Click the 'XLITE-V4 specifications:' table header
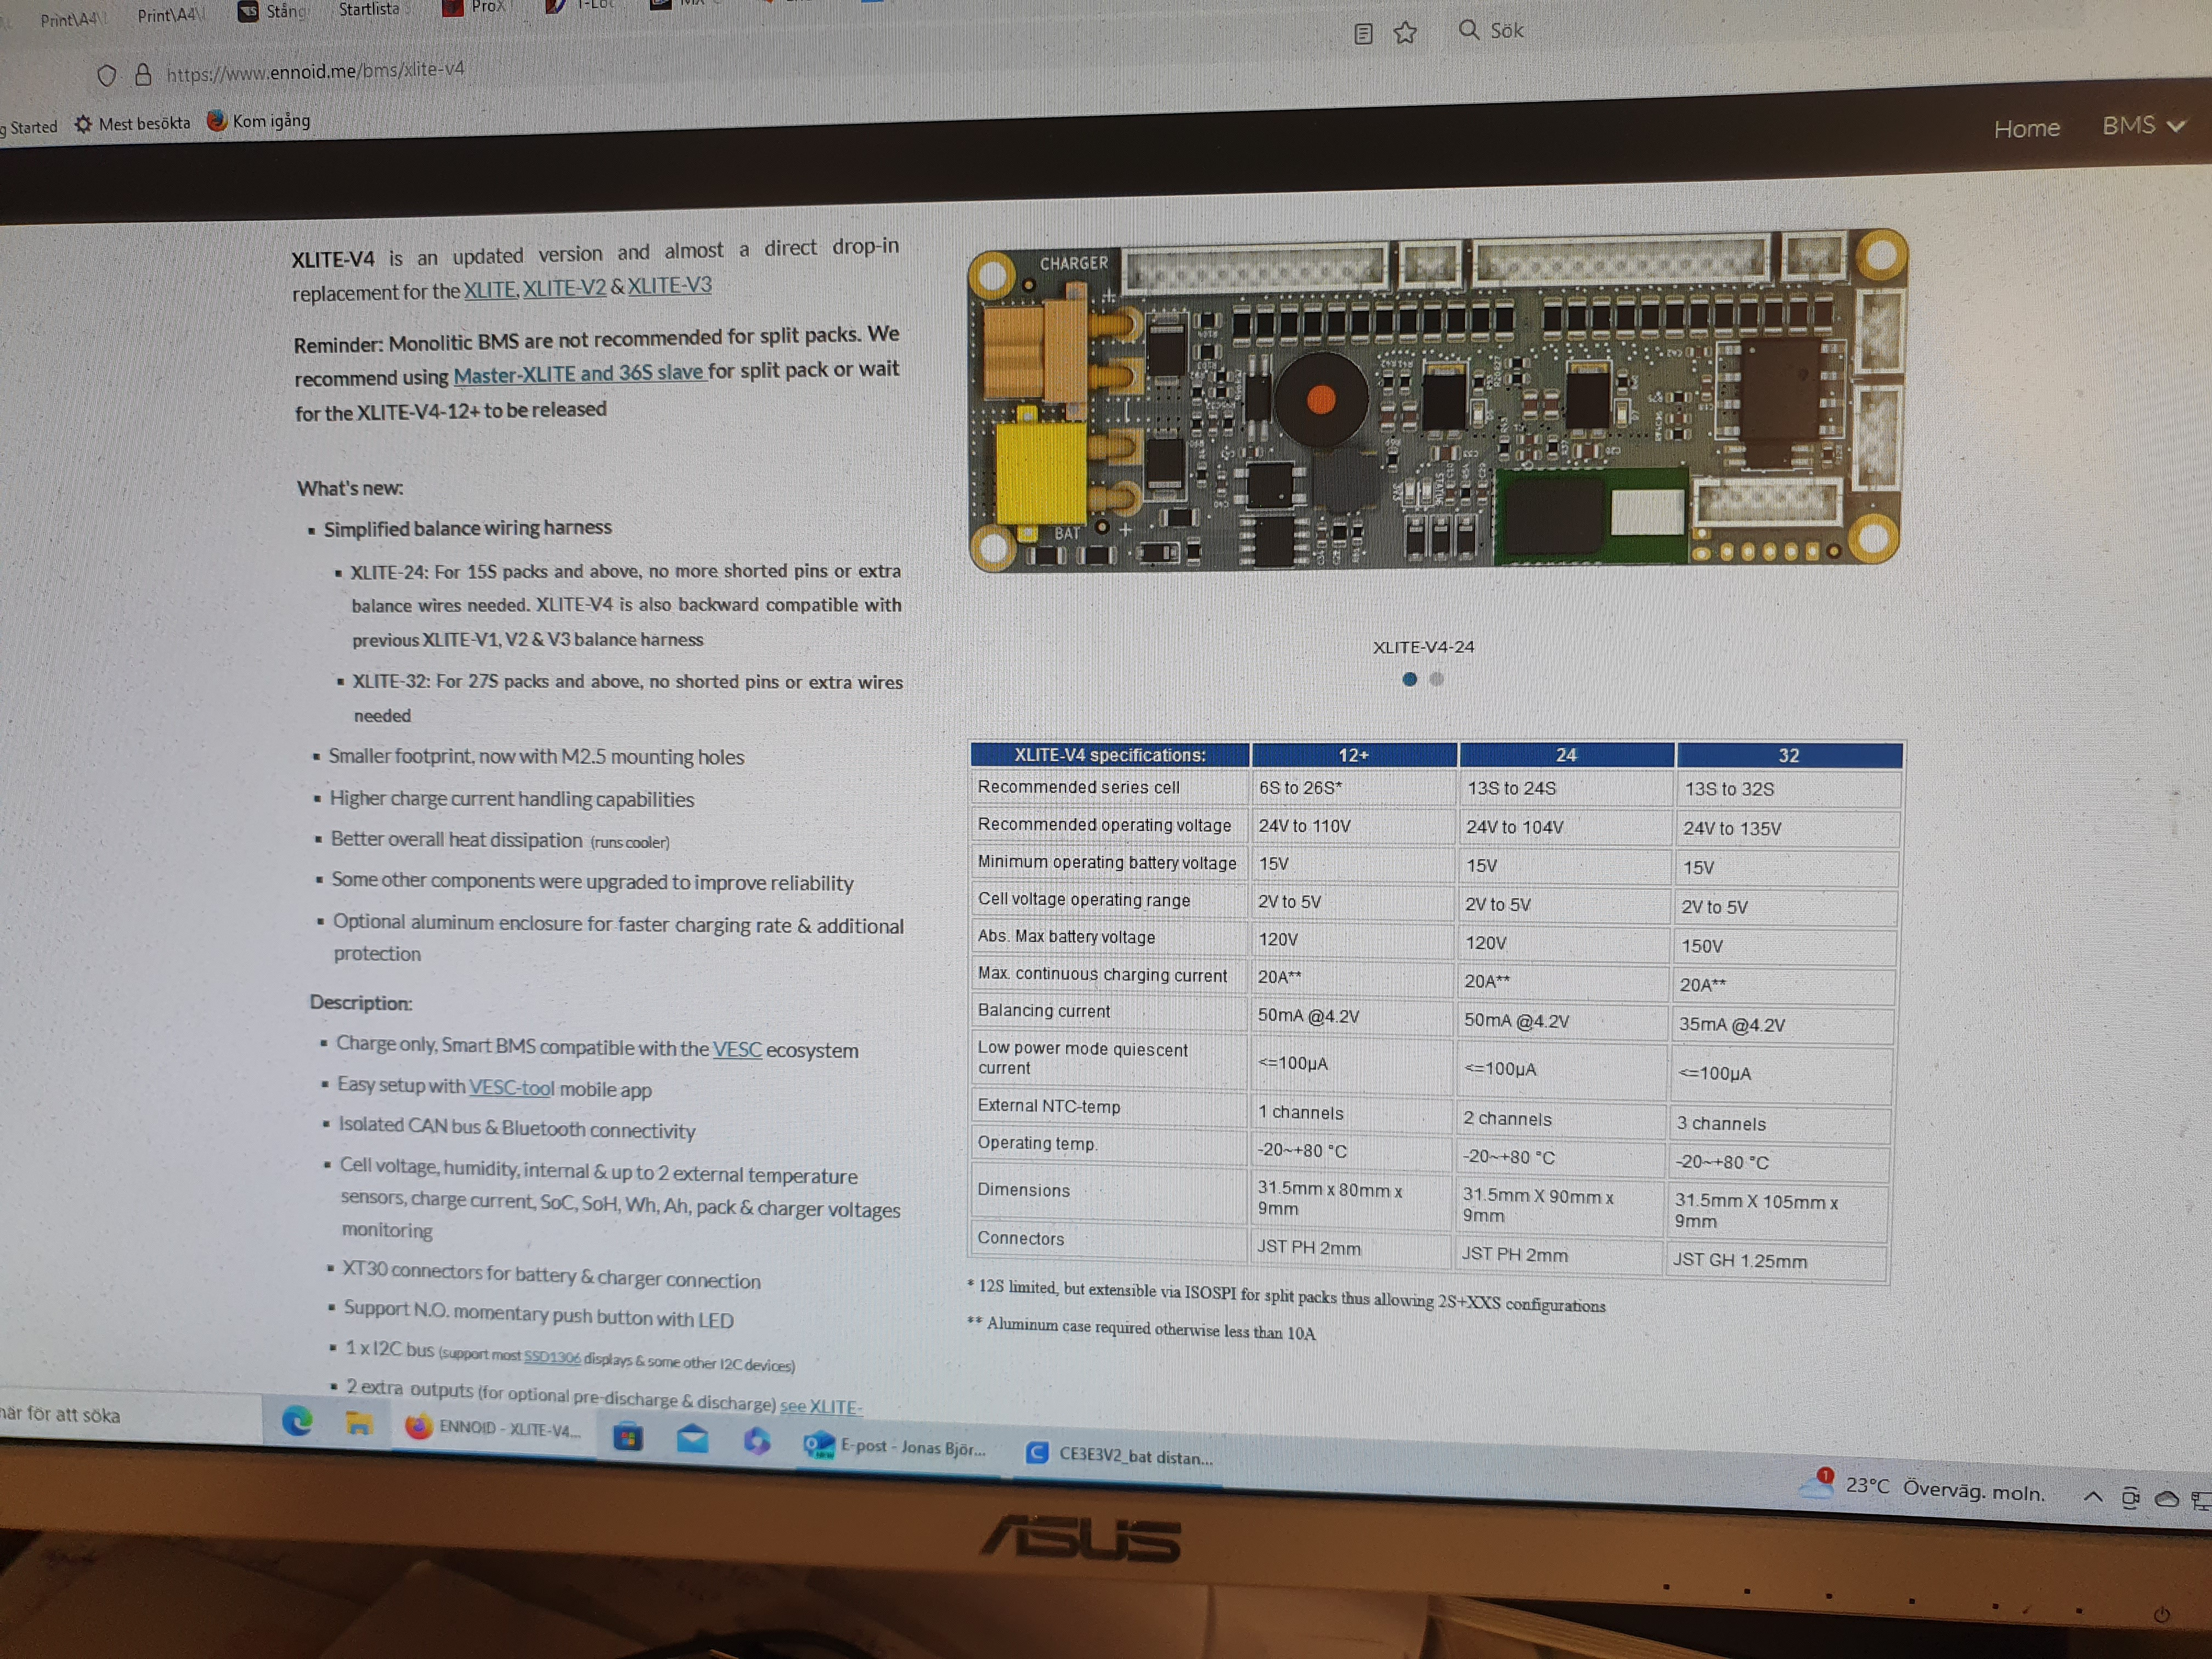Image resolution: width=2212 pixels, height=1659 pixels. [x=1110, y=755]
